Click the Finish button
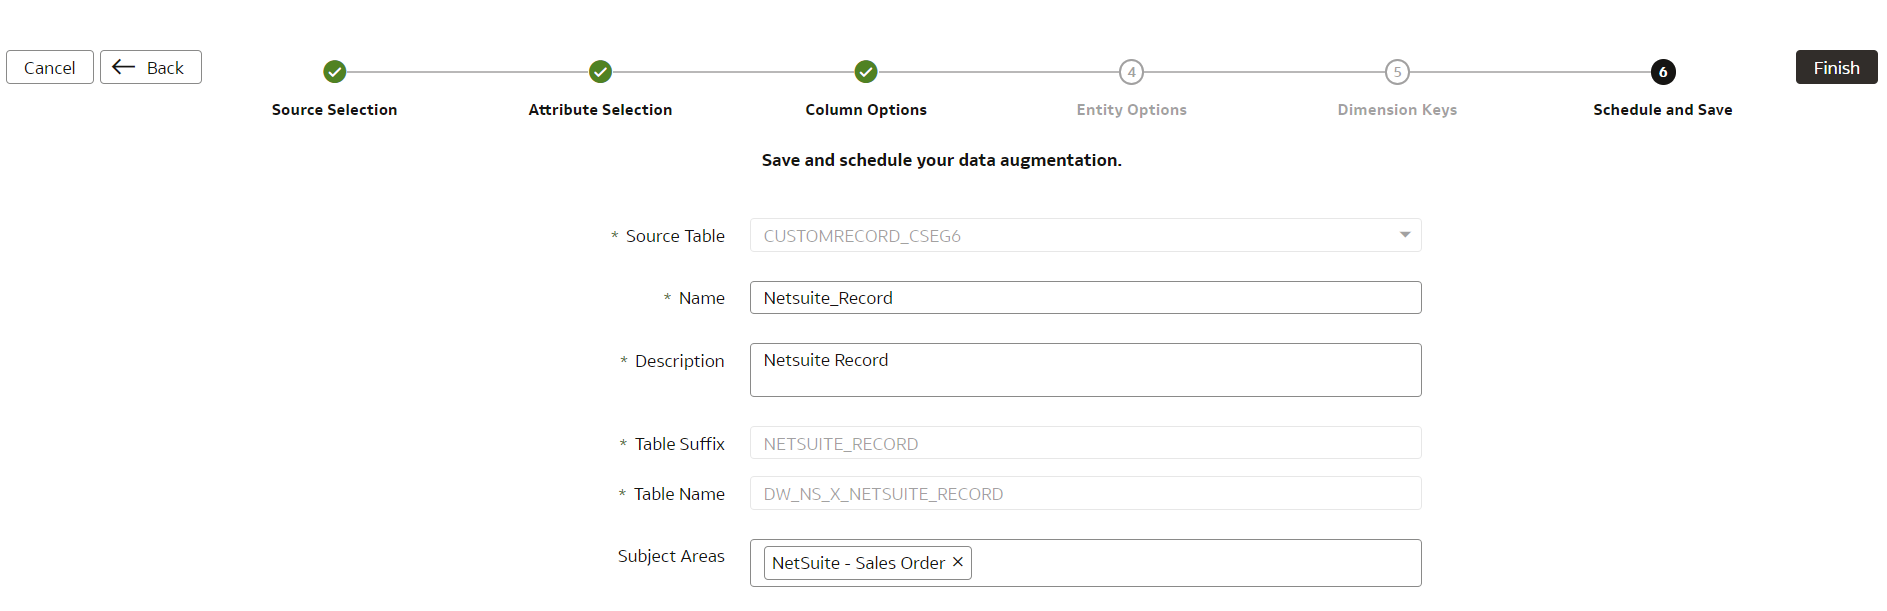This screenshot has height=611, width=1887. pyautogui.click(x=1836, y=67)
